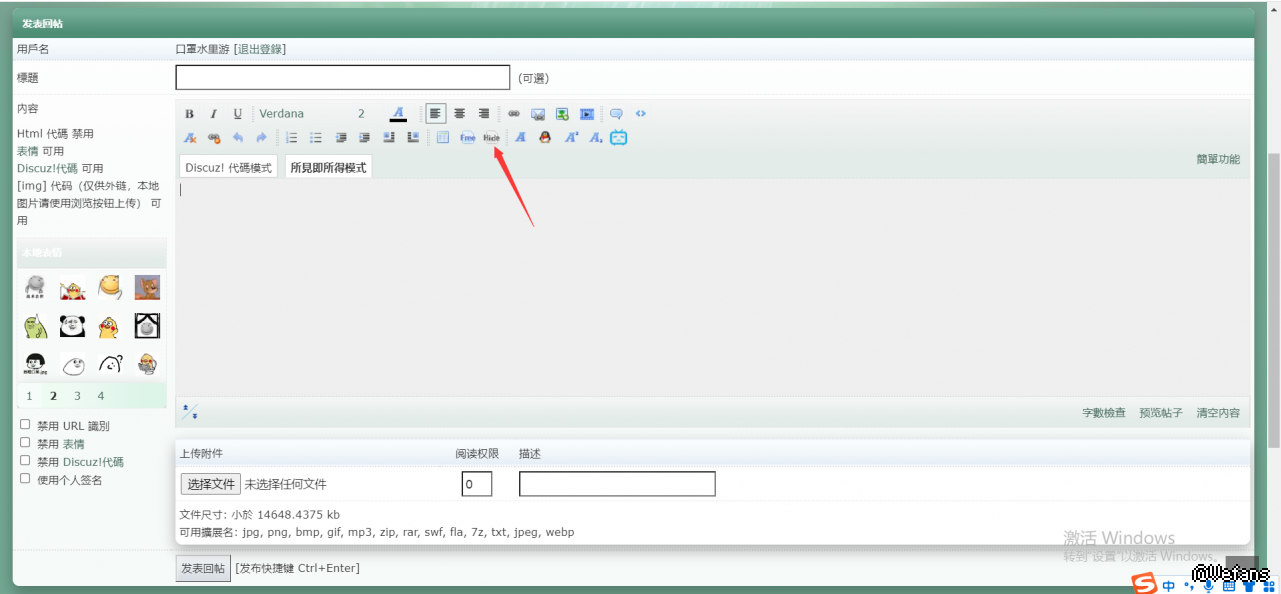The image size is (1281, 594).
Task: Click 预览帖子 preview link
Action: click(x=1161, y=413)
